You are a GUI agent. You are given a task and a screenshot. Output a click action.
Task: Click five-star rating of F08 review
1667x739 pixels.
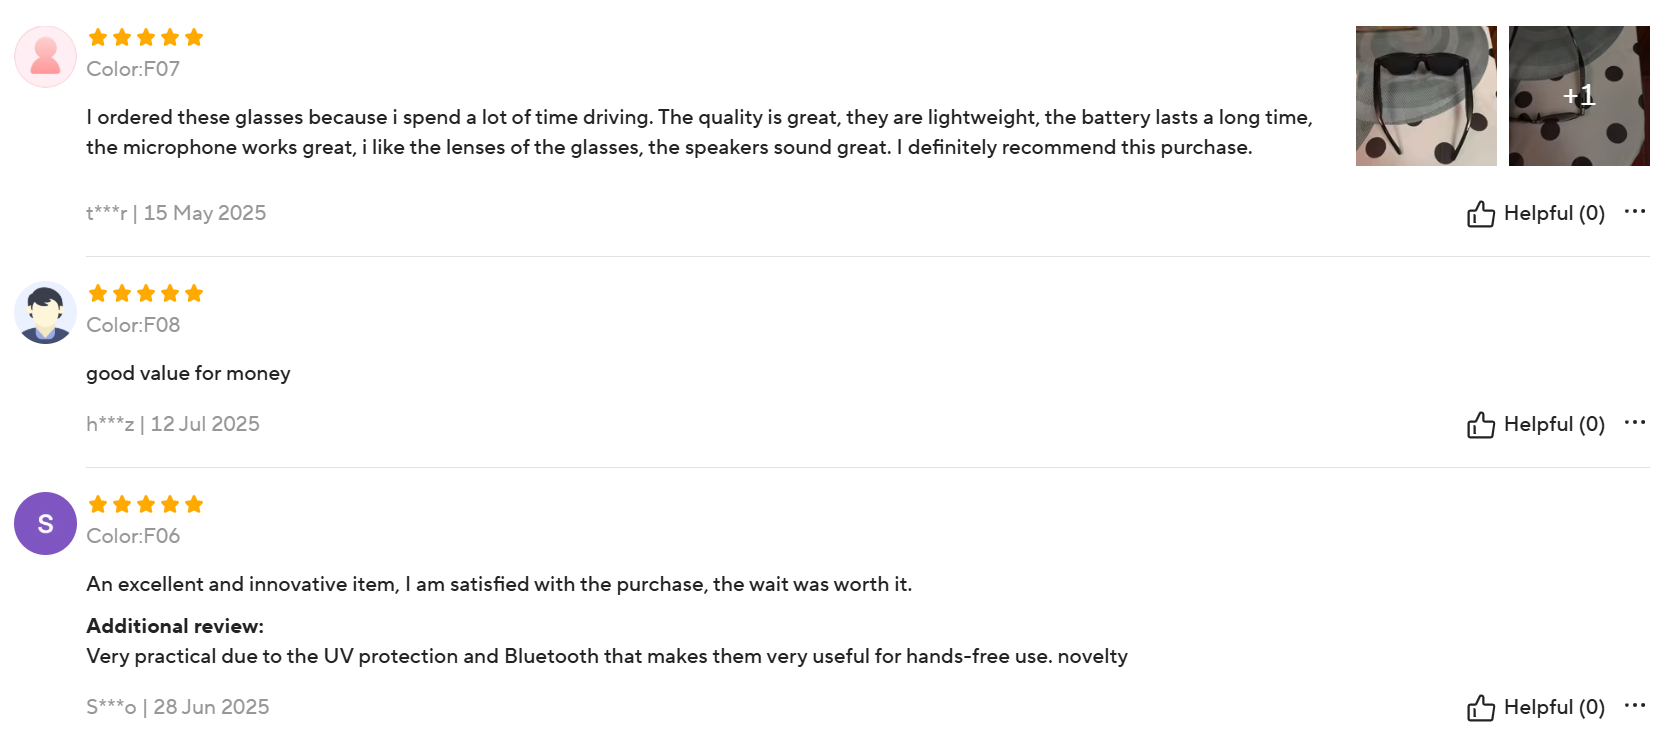[146, 294]
